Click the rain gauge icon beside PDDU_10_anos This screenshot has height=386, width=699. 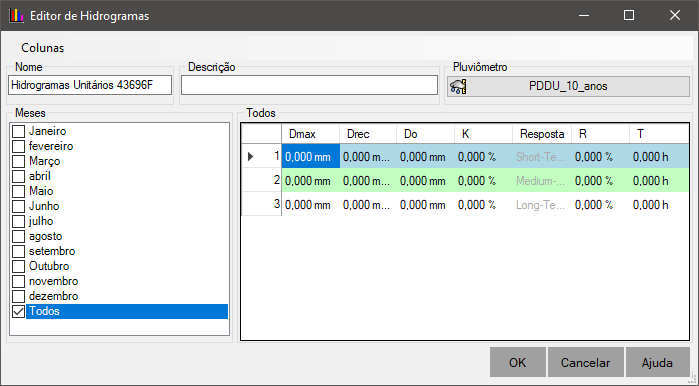pos(458,86)
